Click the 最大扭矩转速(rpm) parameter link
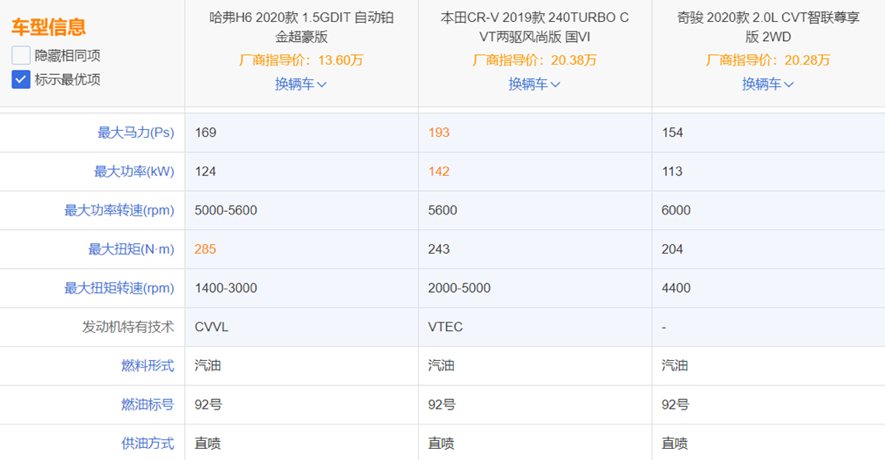 pyautogui.click(x=119, y=288)
